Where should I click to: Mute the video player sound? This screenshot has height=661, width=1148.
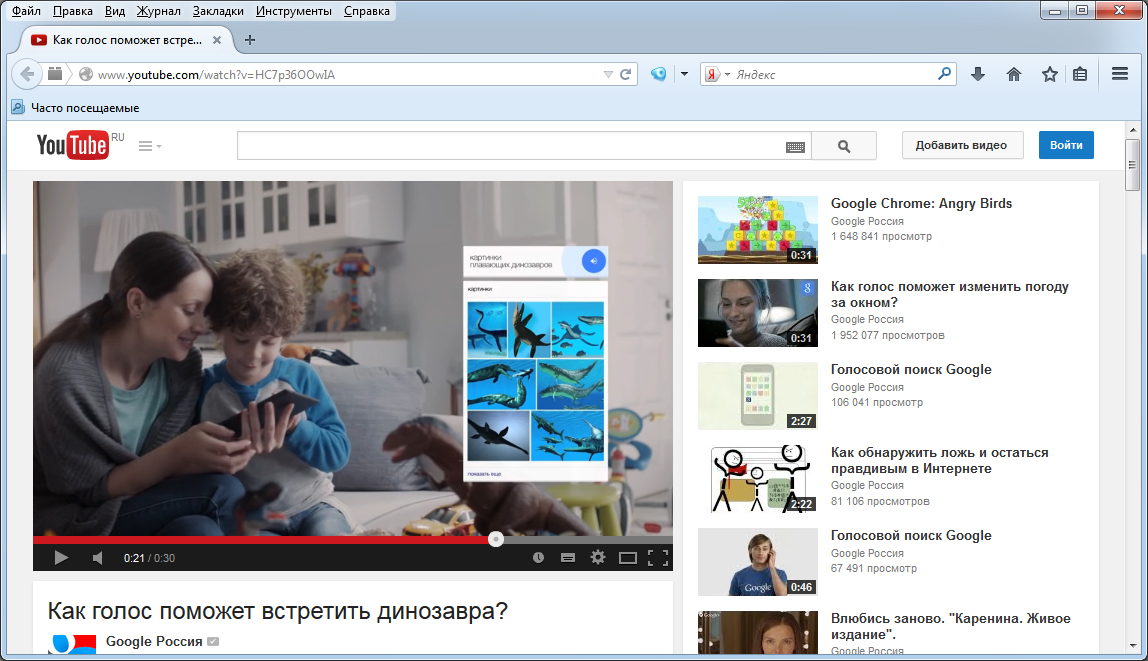tap(98, 558)
